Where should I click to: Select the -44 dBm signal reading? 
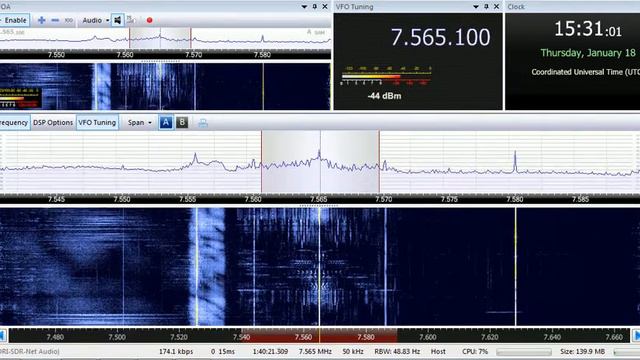pos(384,96)
